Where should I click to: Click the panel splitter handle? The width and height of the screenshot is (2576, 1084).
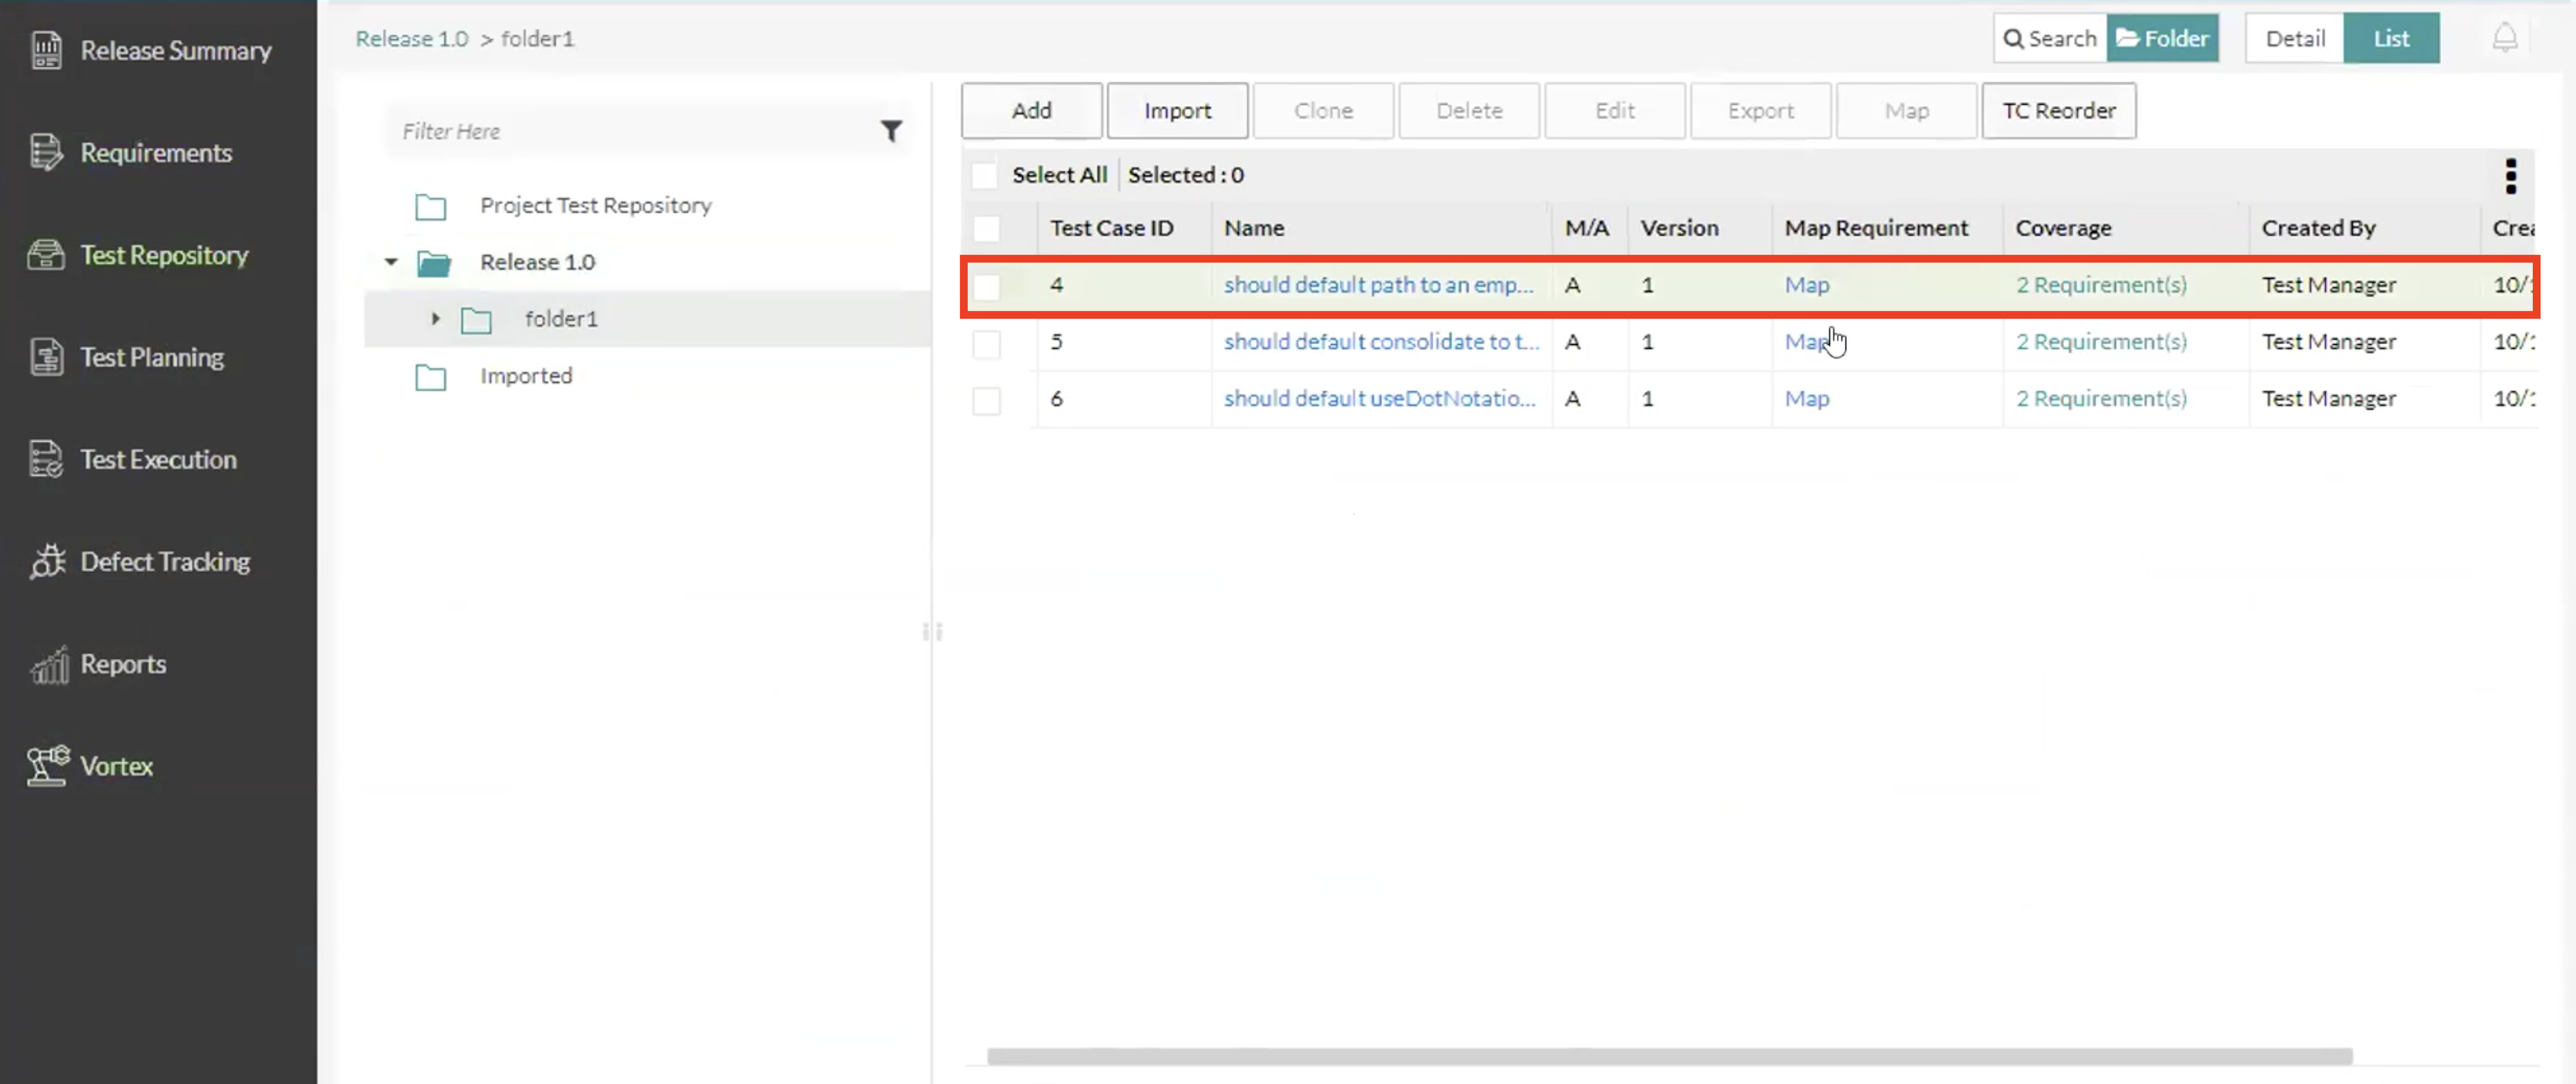click(932, 632)
